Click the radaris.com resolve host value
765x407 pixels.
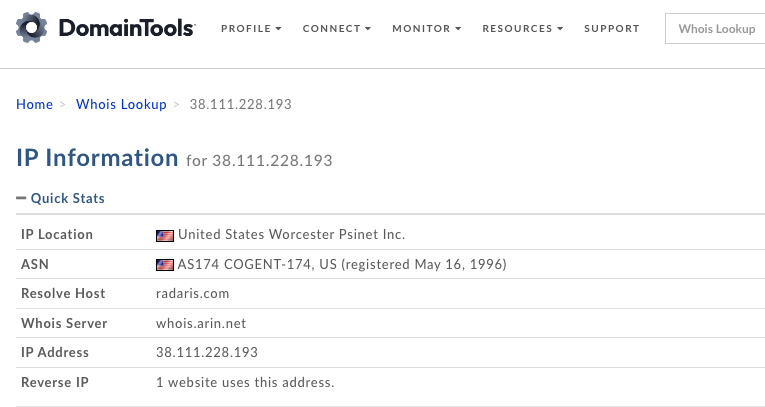192,293
